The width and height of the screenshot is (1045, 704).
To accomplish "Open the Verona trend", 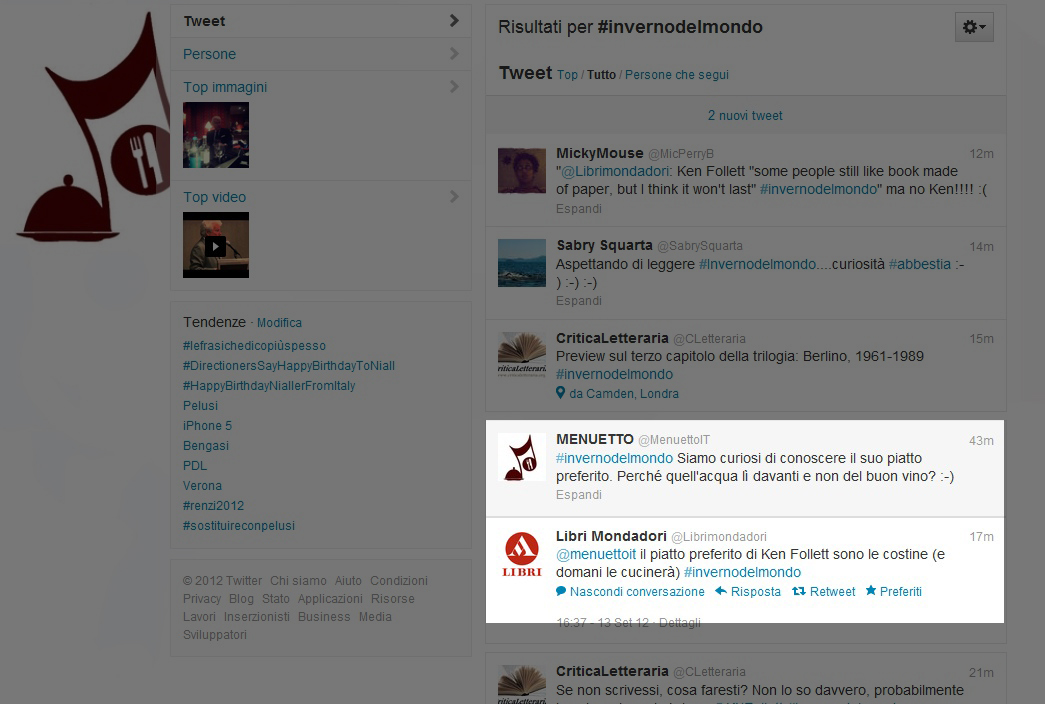I will tap(203, 486).
